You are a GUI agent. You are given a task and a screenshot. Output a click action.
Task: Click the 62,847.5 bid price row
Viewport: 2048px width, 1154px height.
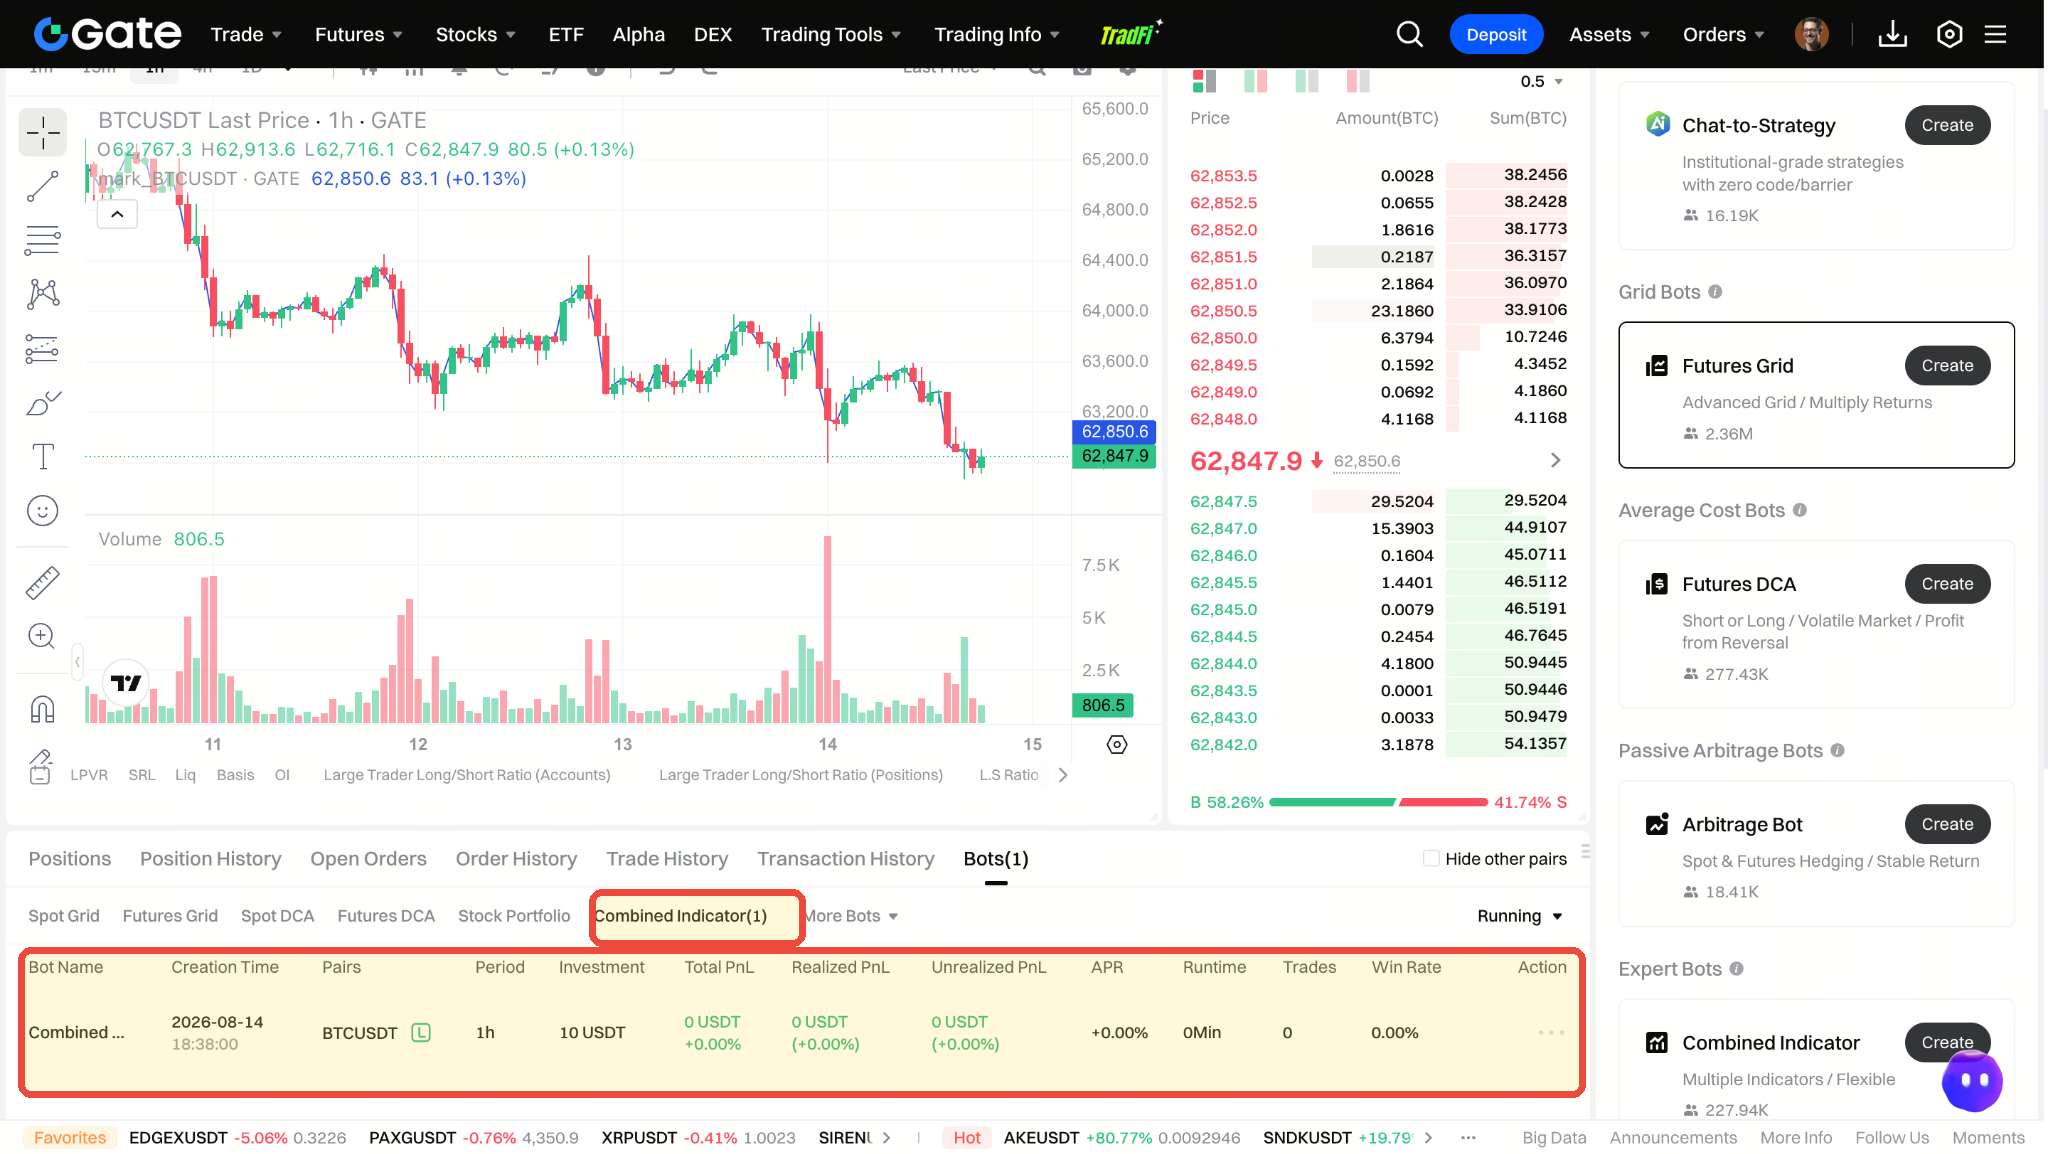pyautogui.click(x=1378, y=501)
